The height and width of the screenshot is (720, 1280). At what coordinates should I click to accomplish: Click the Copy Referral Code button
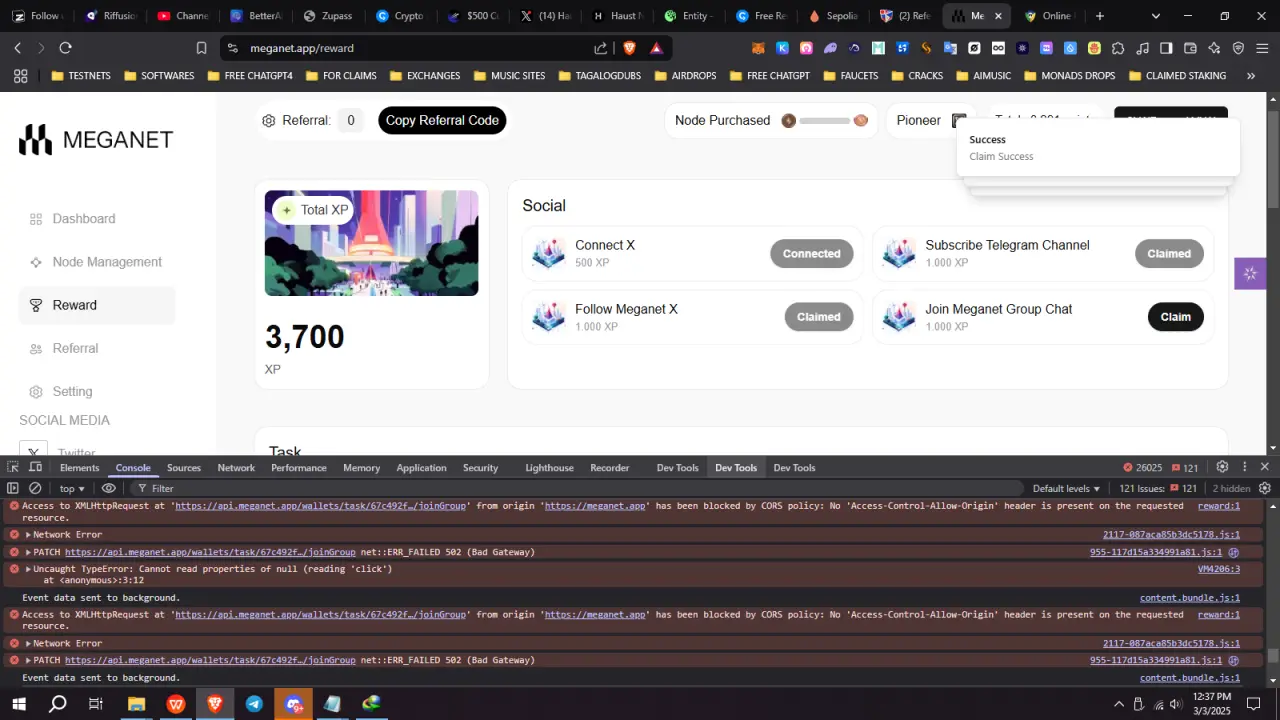click(442, 120)
